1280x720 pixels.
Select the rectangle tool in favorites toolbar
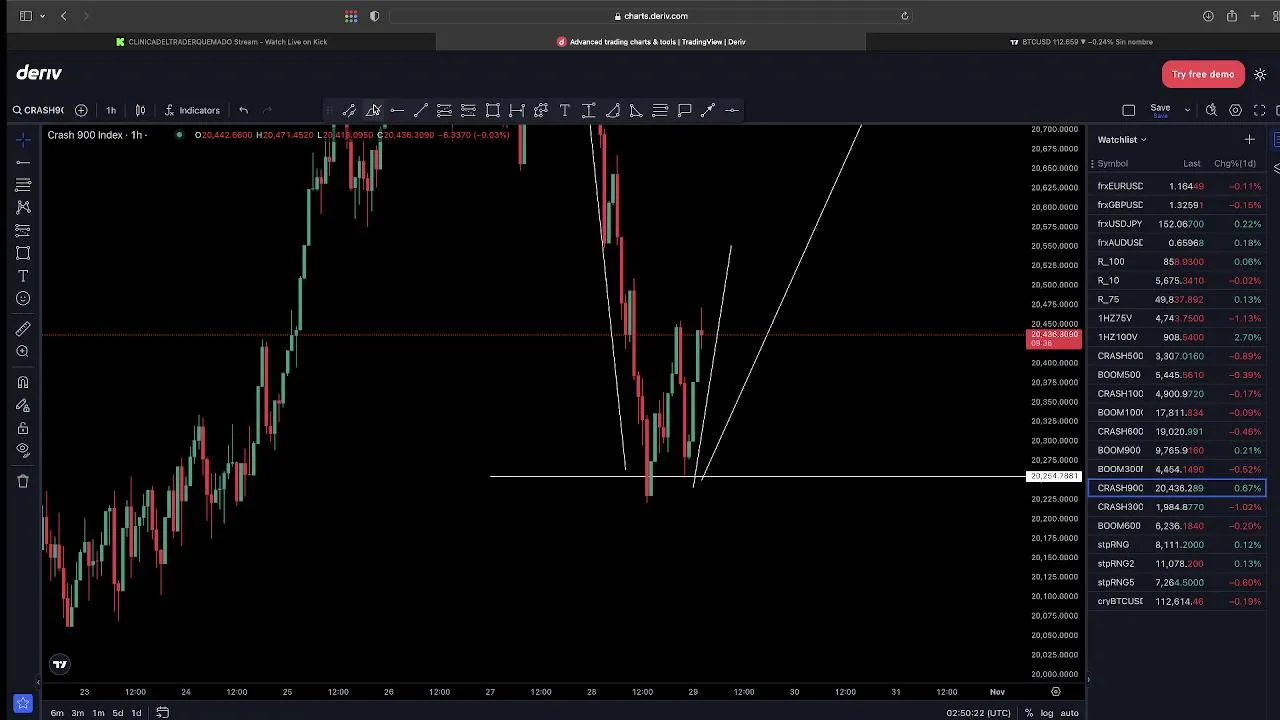tap(493, 110)
